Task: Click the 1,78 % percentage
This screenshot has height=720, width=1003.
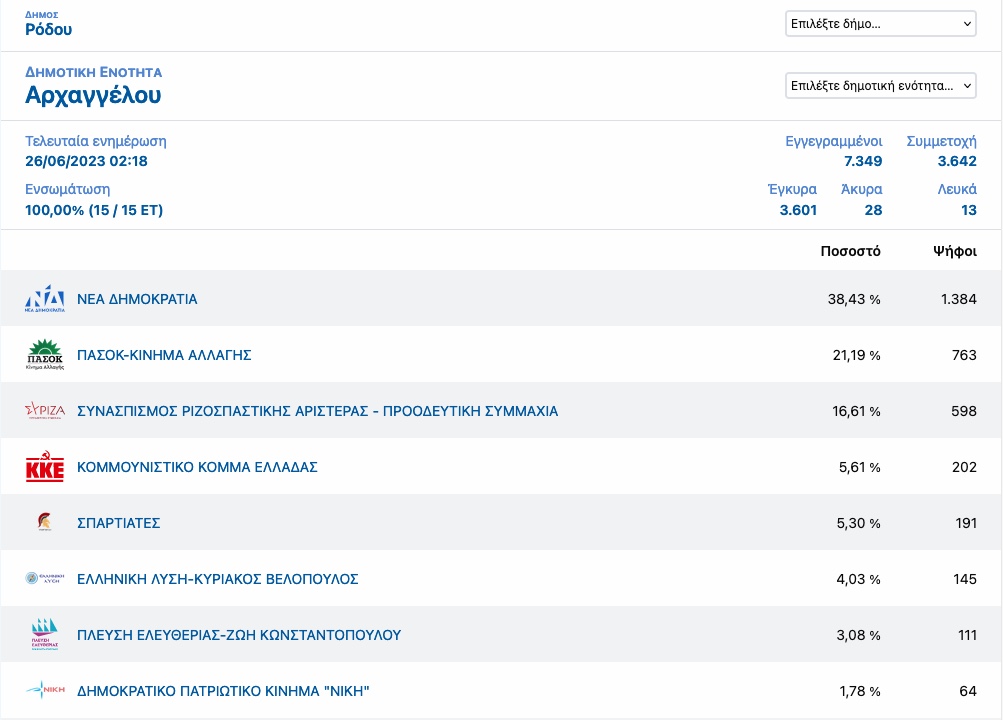Action: point(860,691)
